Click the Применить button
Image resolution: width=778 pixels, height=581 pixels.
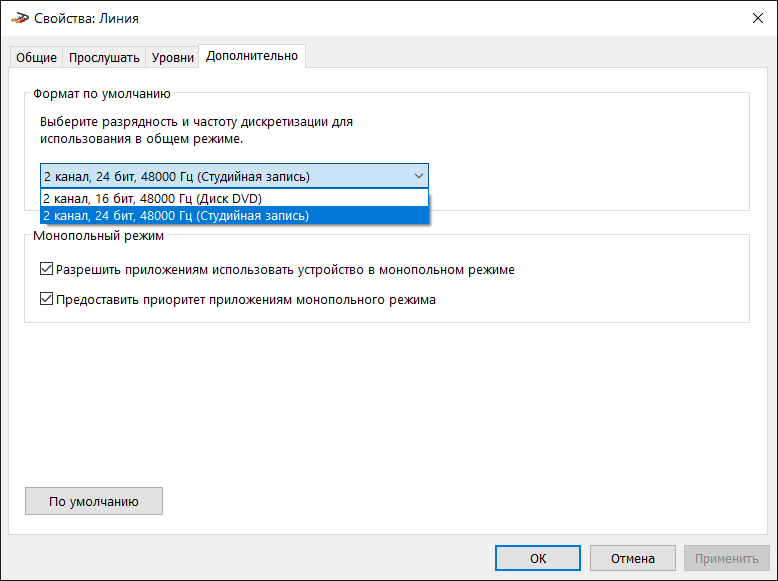727,558
